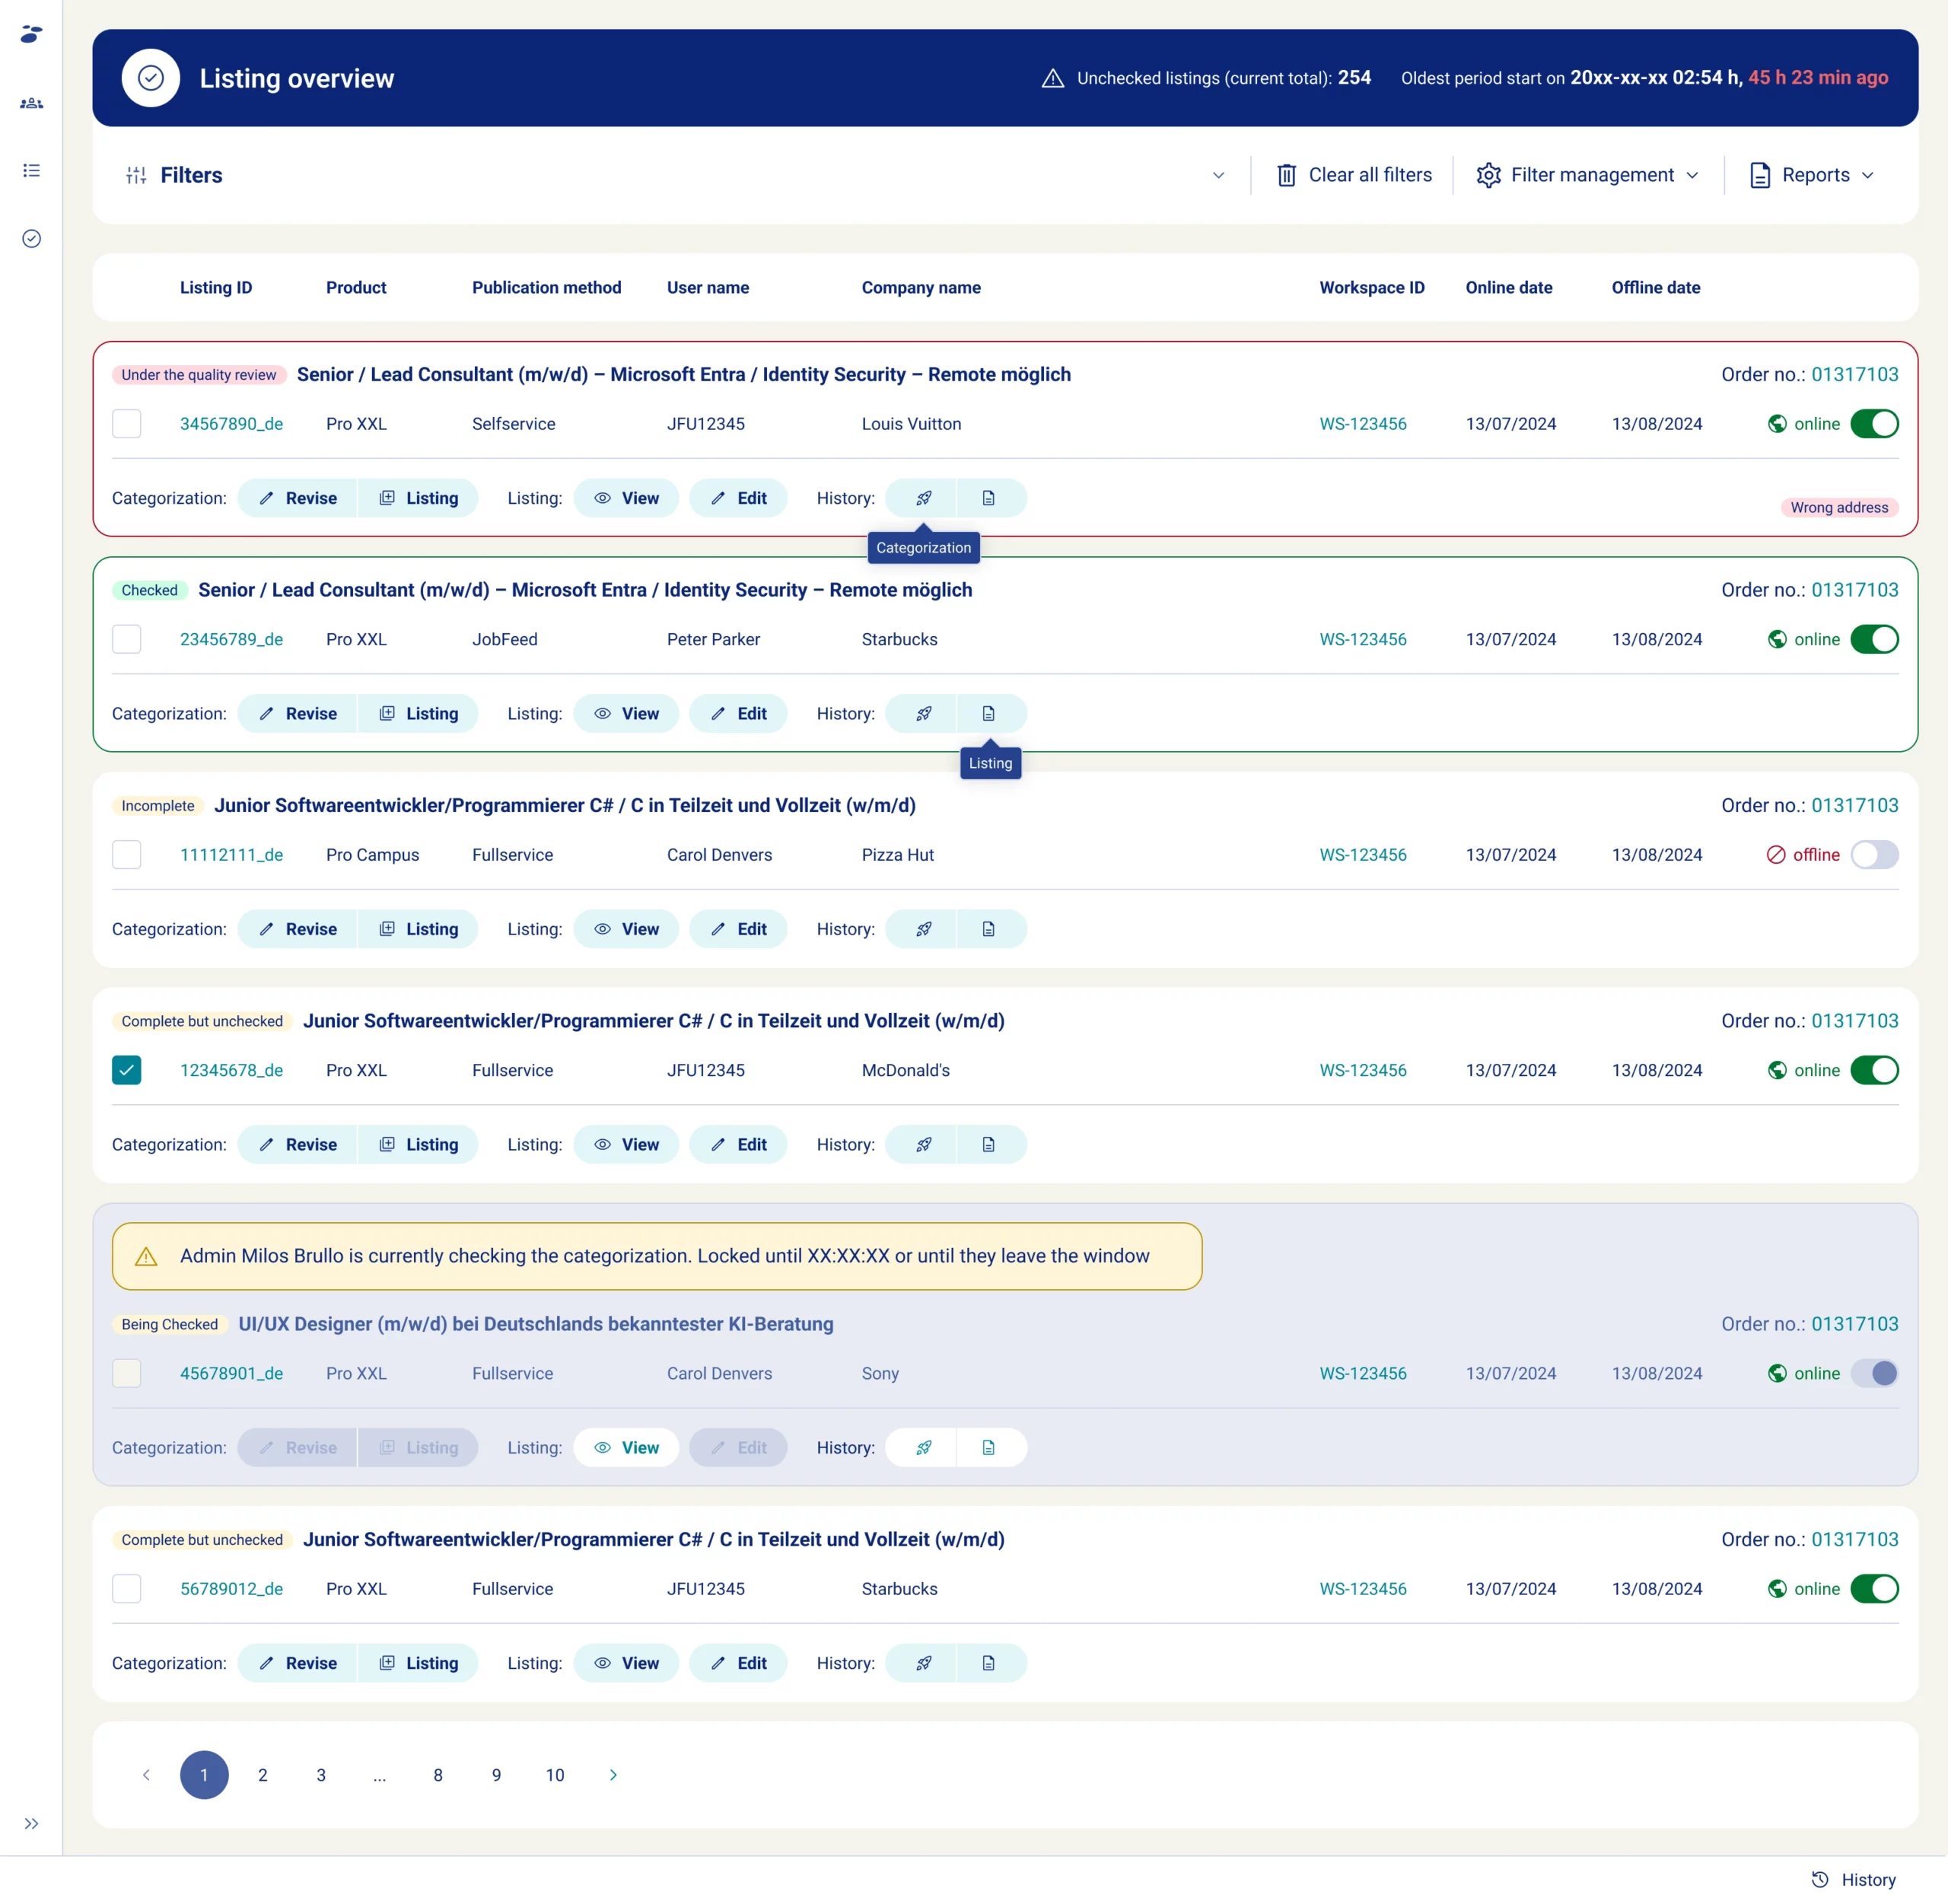1948x1904 pixels.
Task: Click trash icon to Clear all filters
Action: tap(1286, 175)
